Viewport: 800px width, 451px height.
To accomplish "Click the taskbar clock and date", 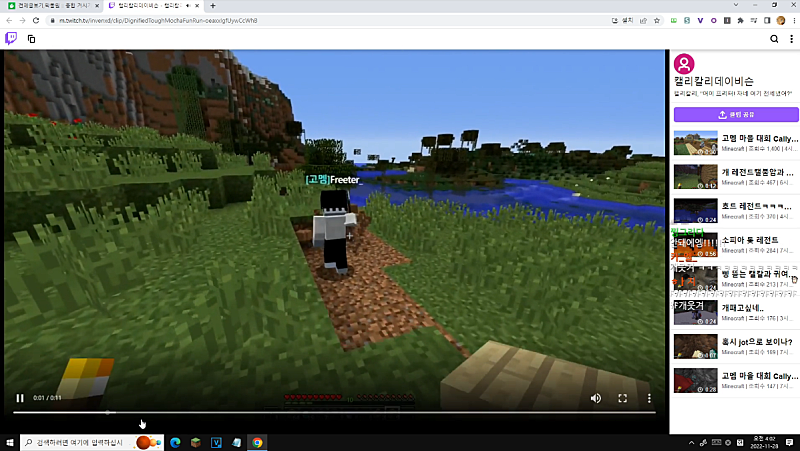I will click(x=764, y=442).
